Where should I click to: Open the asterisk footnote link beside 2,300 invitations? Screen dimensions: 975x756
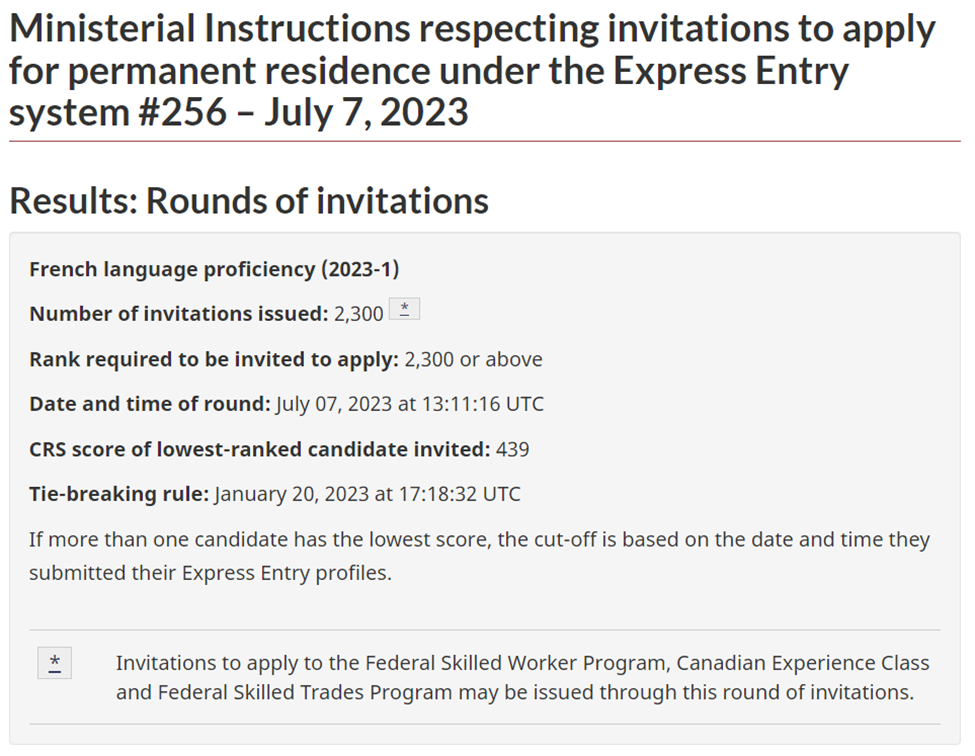tap(404, 309)
